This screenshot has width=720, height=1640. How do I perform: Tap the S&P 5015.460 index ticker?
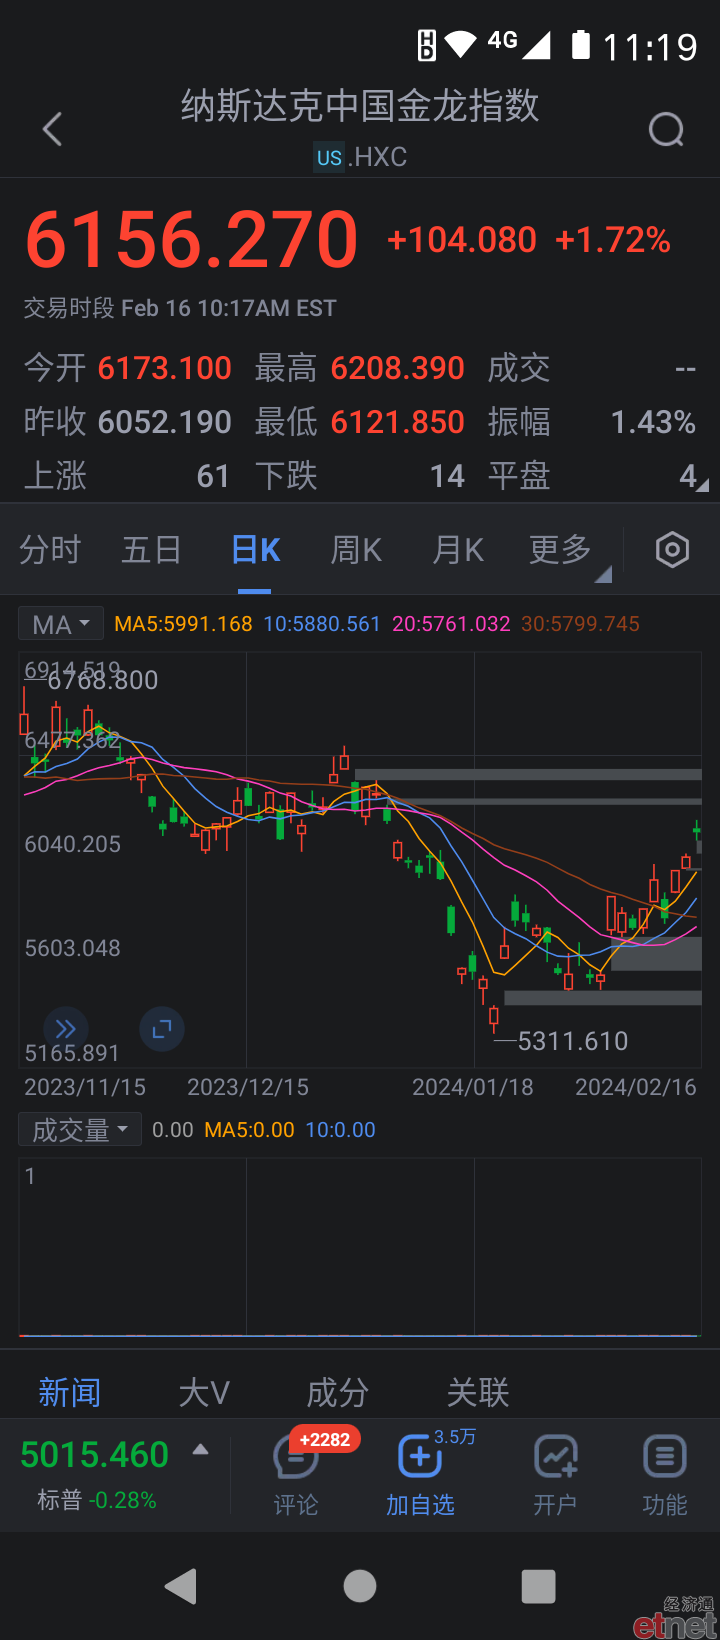pyautogui.click(x=95, y=1455)
